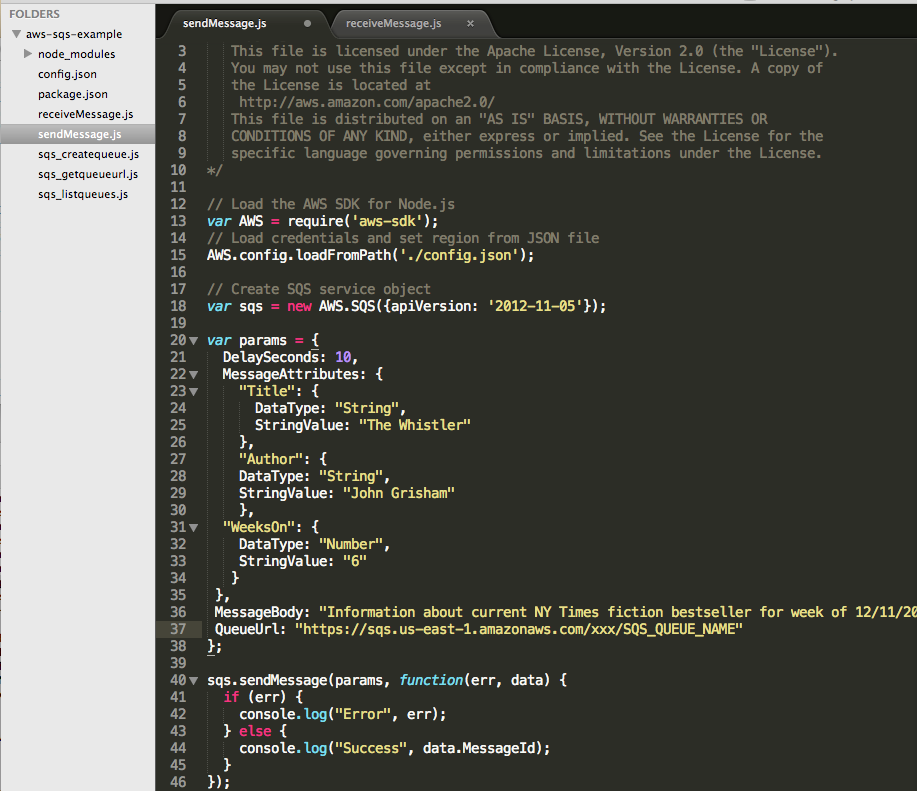This screenshot has height=791, width=917.
Task: Fold the sqs.sendMessage callback at line 40
Action: pos(194,680)
